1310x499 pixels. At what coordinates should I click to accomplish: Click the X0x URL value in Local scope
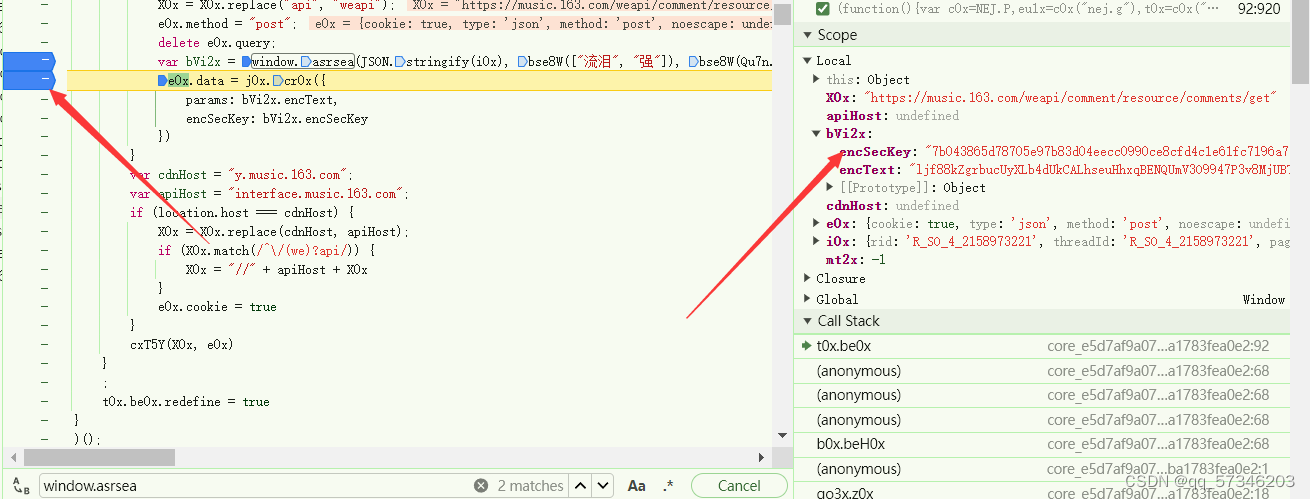[1071, 97]
